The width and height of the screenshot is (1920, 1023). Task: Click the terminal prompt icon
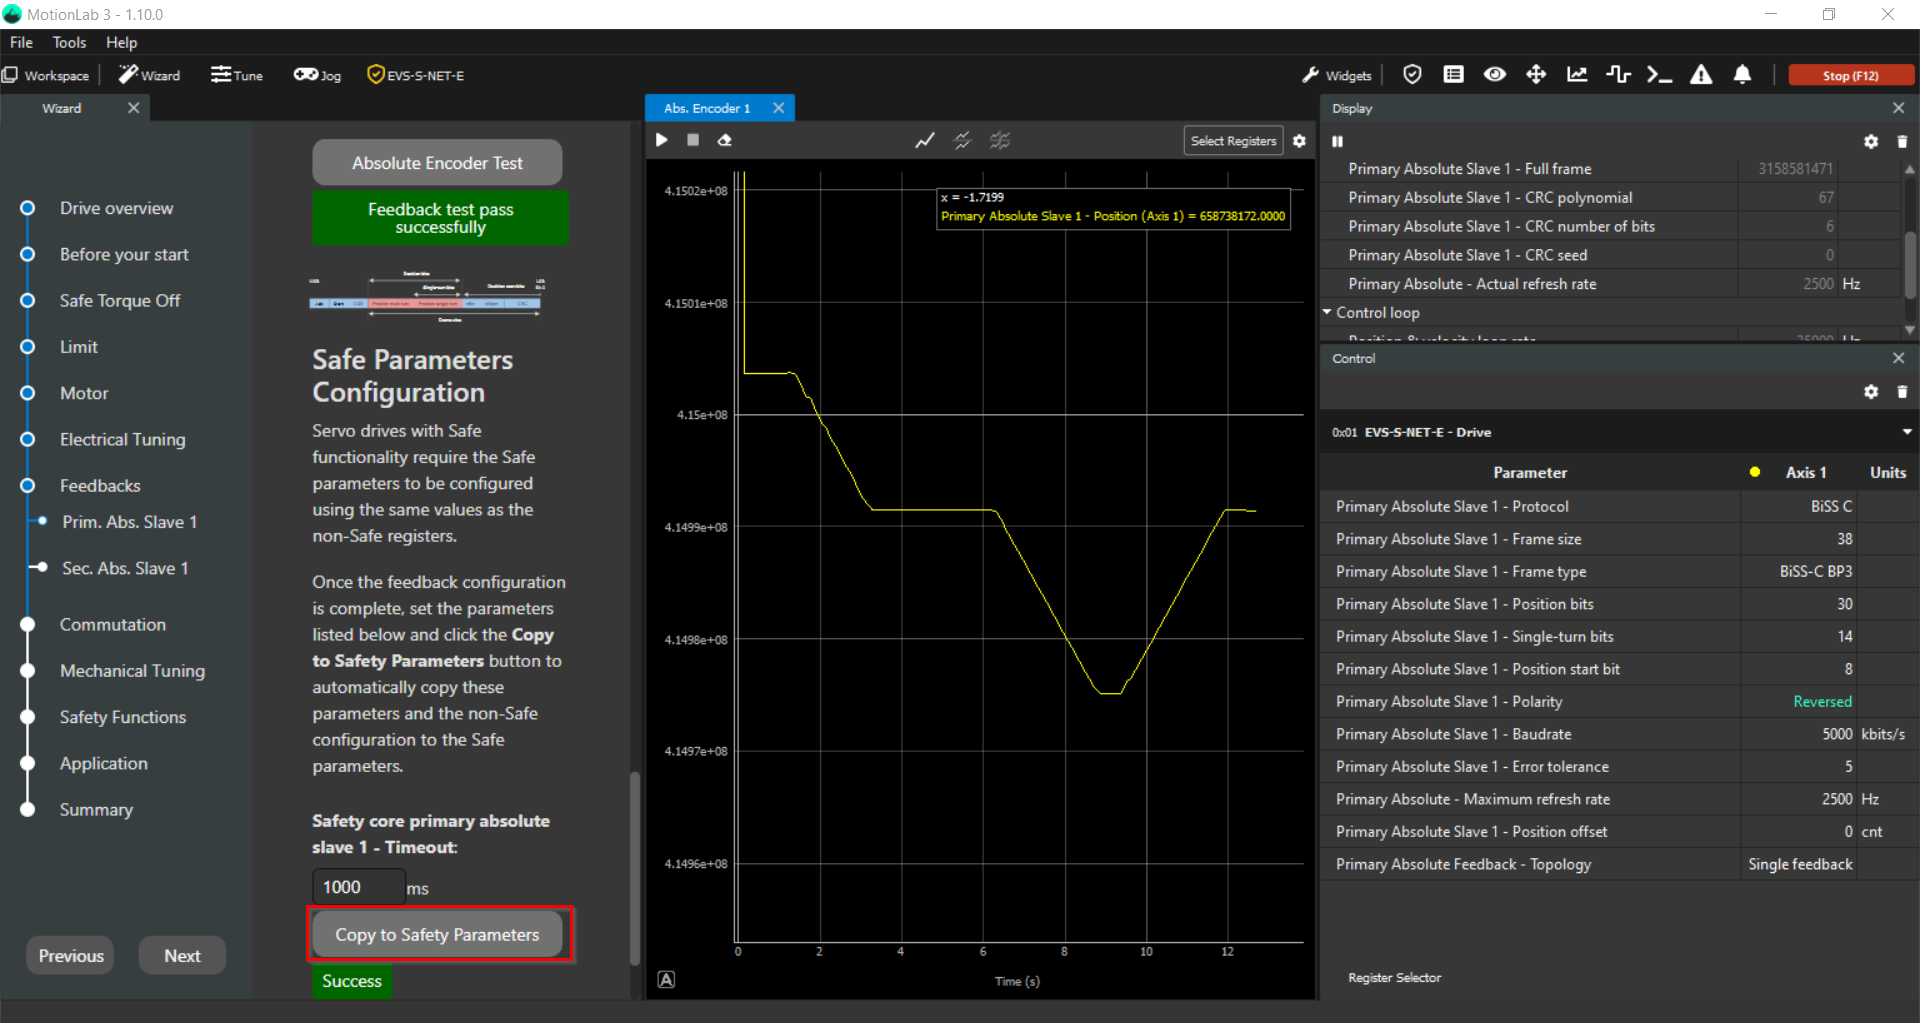pyautogui.click(x=1659, y=75)
